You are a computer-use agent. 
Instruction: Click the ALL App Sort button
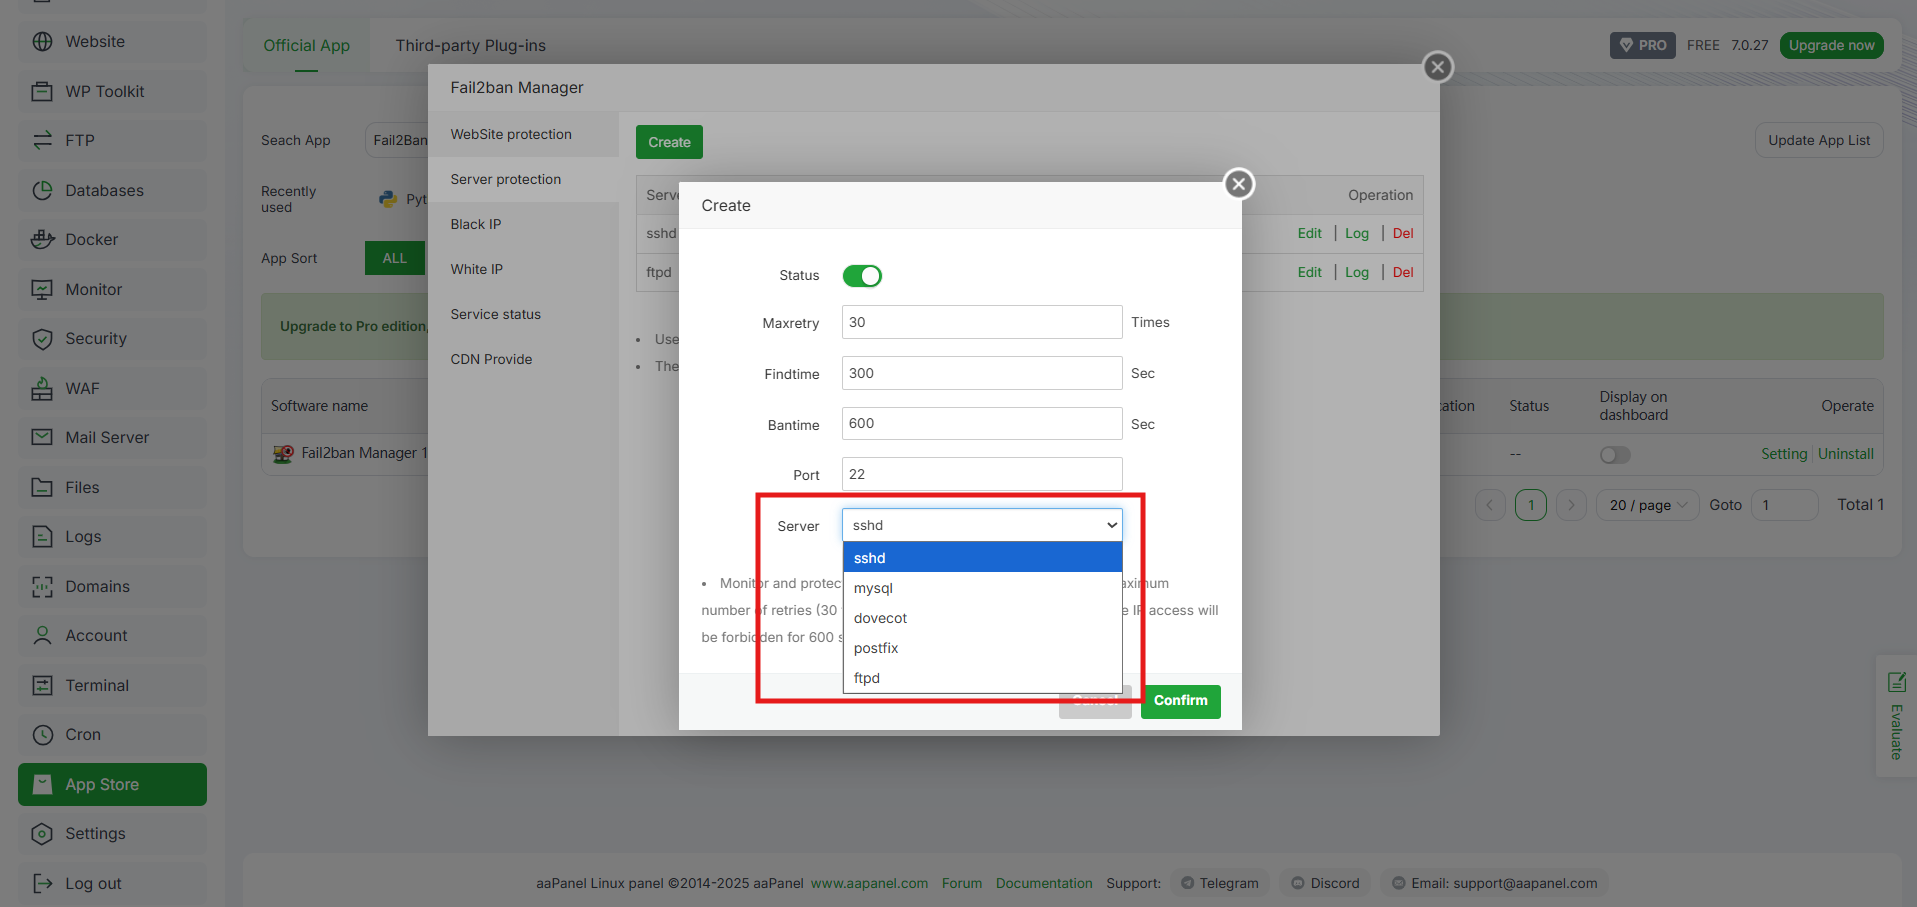point(395,258)
